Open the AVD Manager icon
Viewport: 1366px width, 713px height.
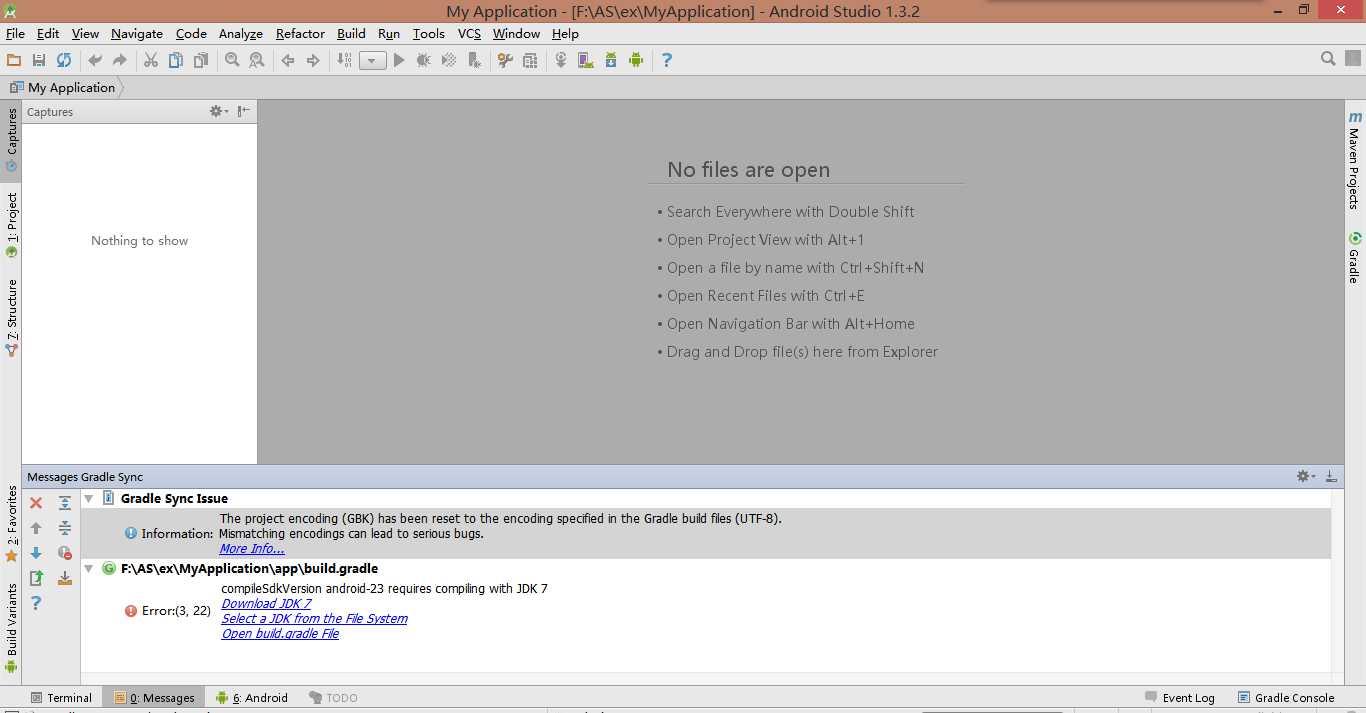click(586, 60)
